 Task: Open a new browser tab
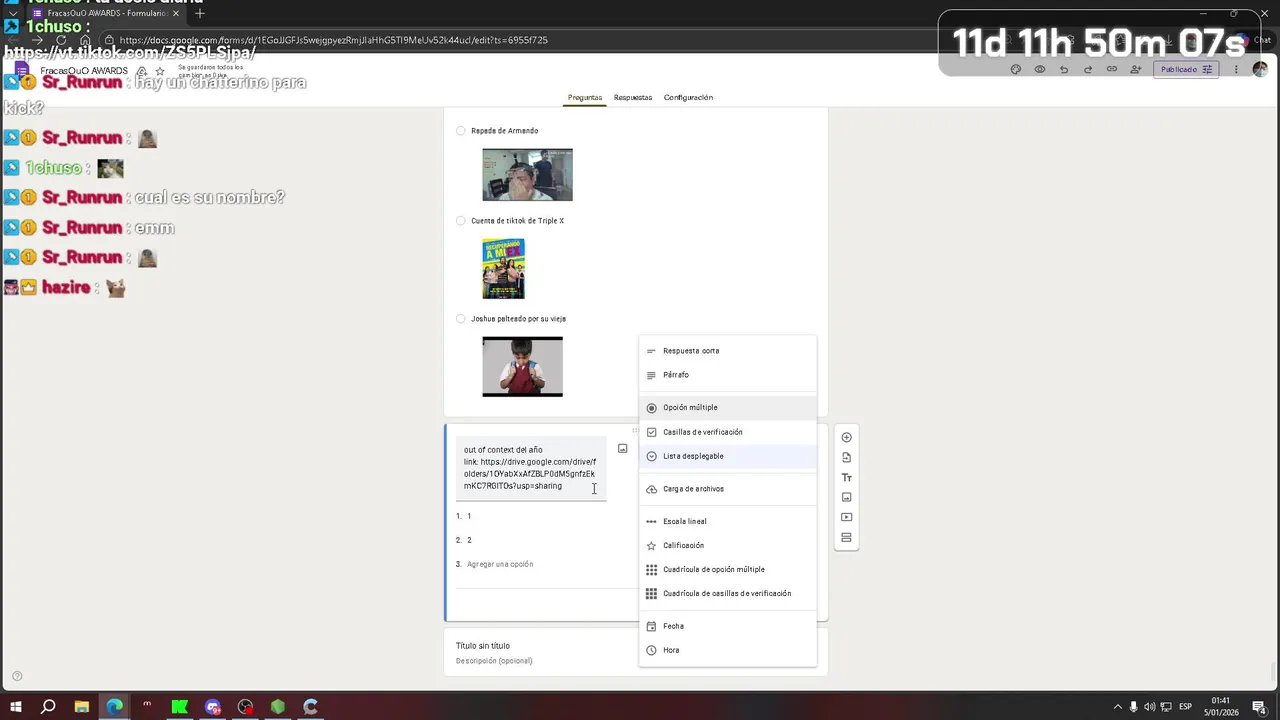(x=199, y=13)
